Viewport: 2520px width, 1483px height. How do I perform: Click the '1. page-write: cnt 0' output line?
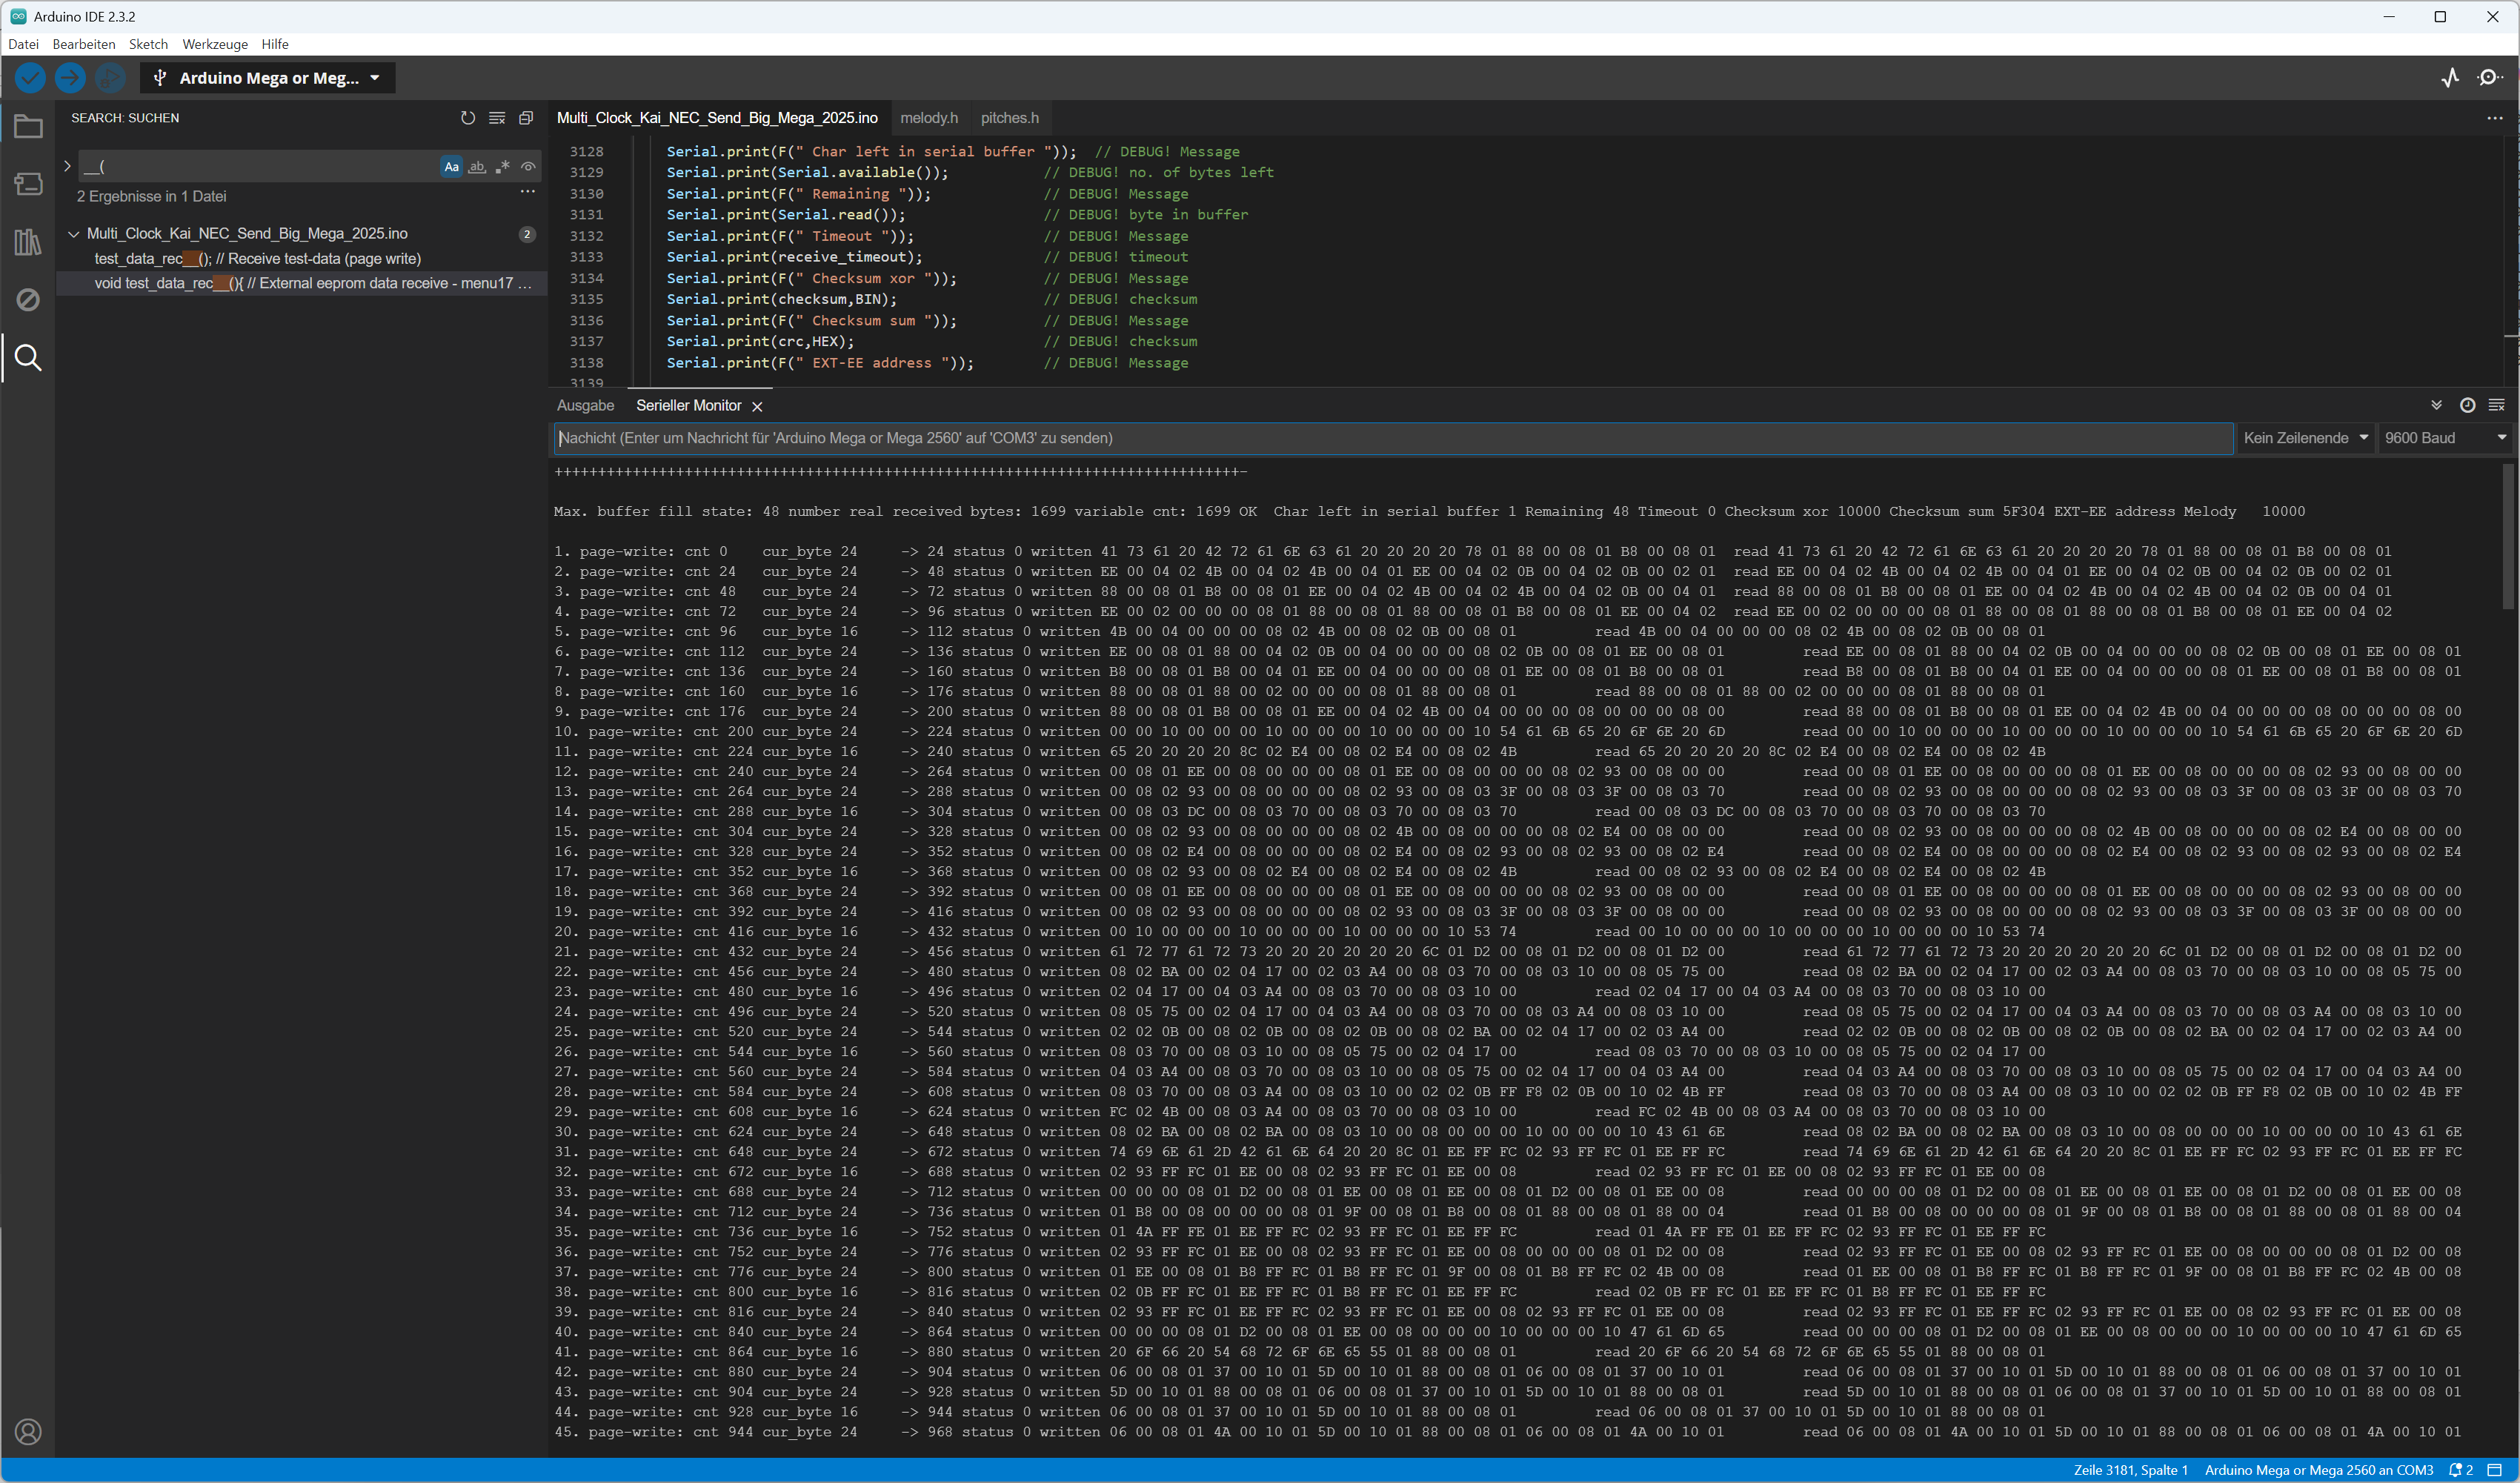1473,552
